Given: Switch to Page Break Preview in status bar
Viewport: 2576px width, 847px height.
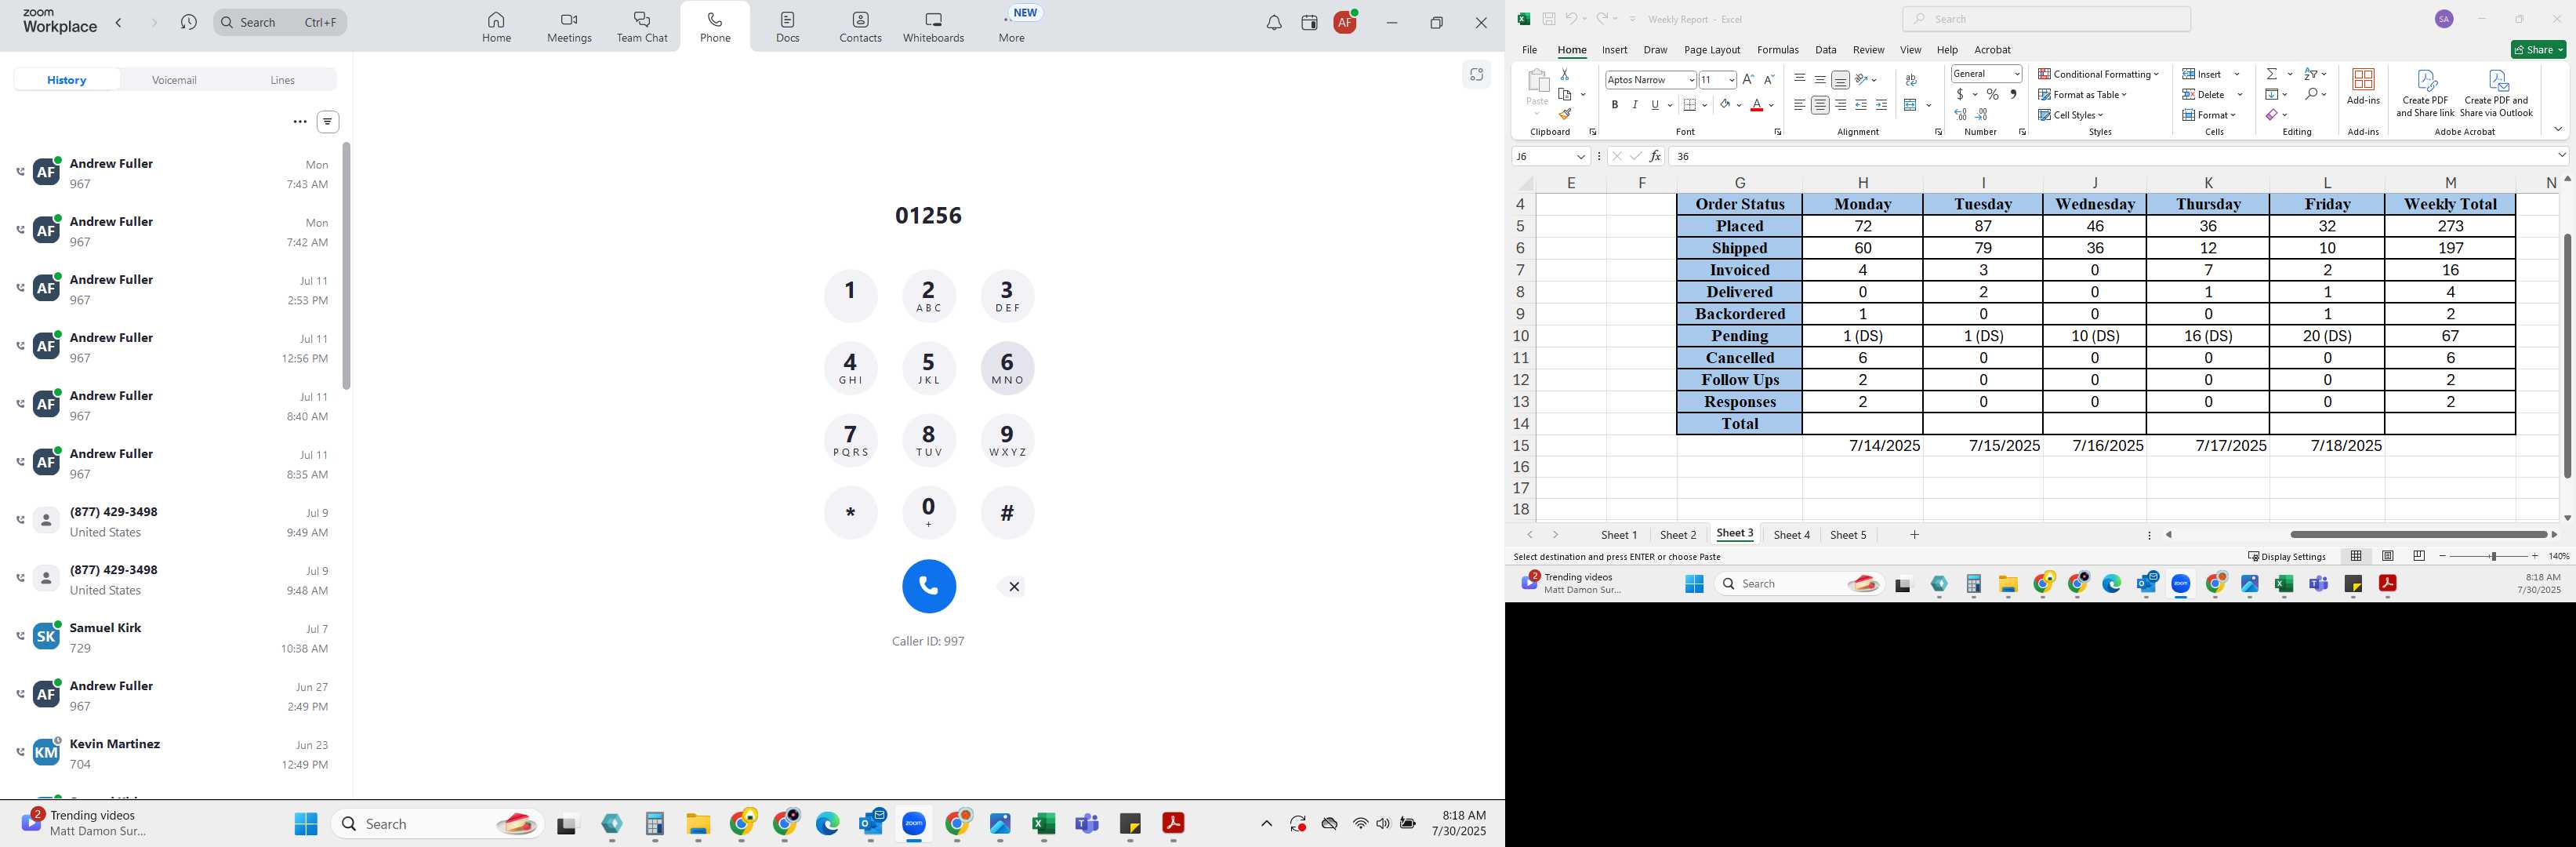Looking at the screenshot, I should coord(2419,556).
